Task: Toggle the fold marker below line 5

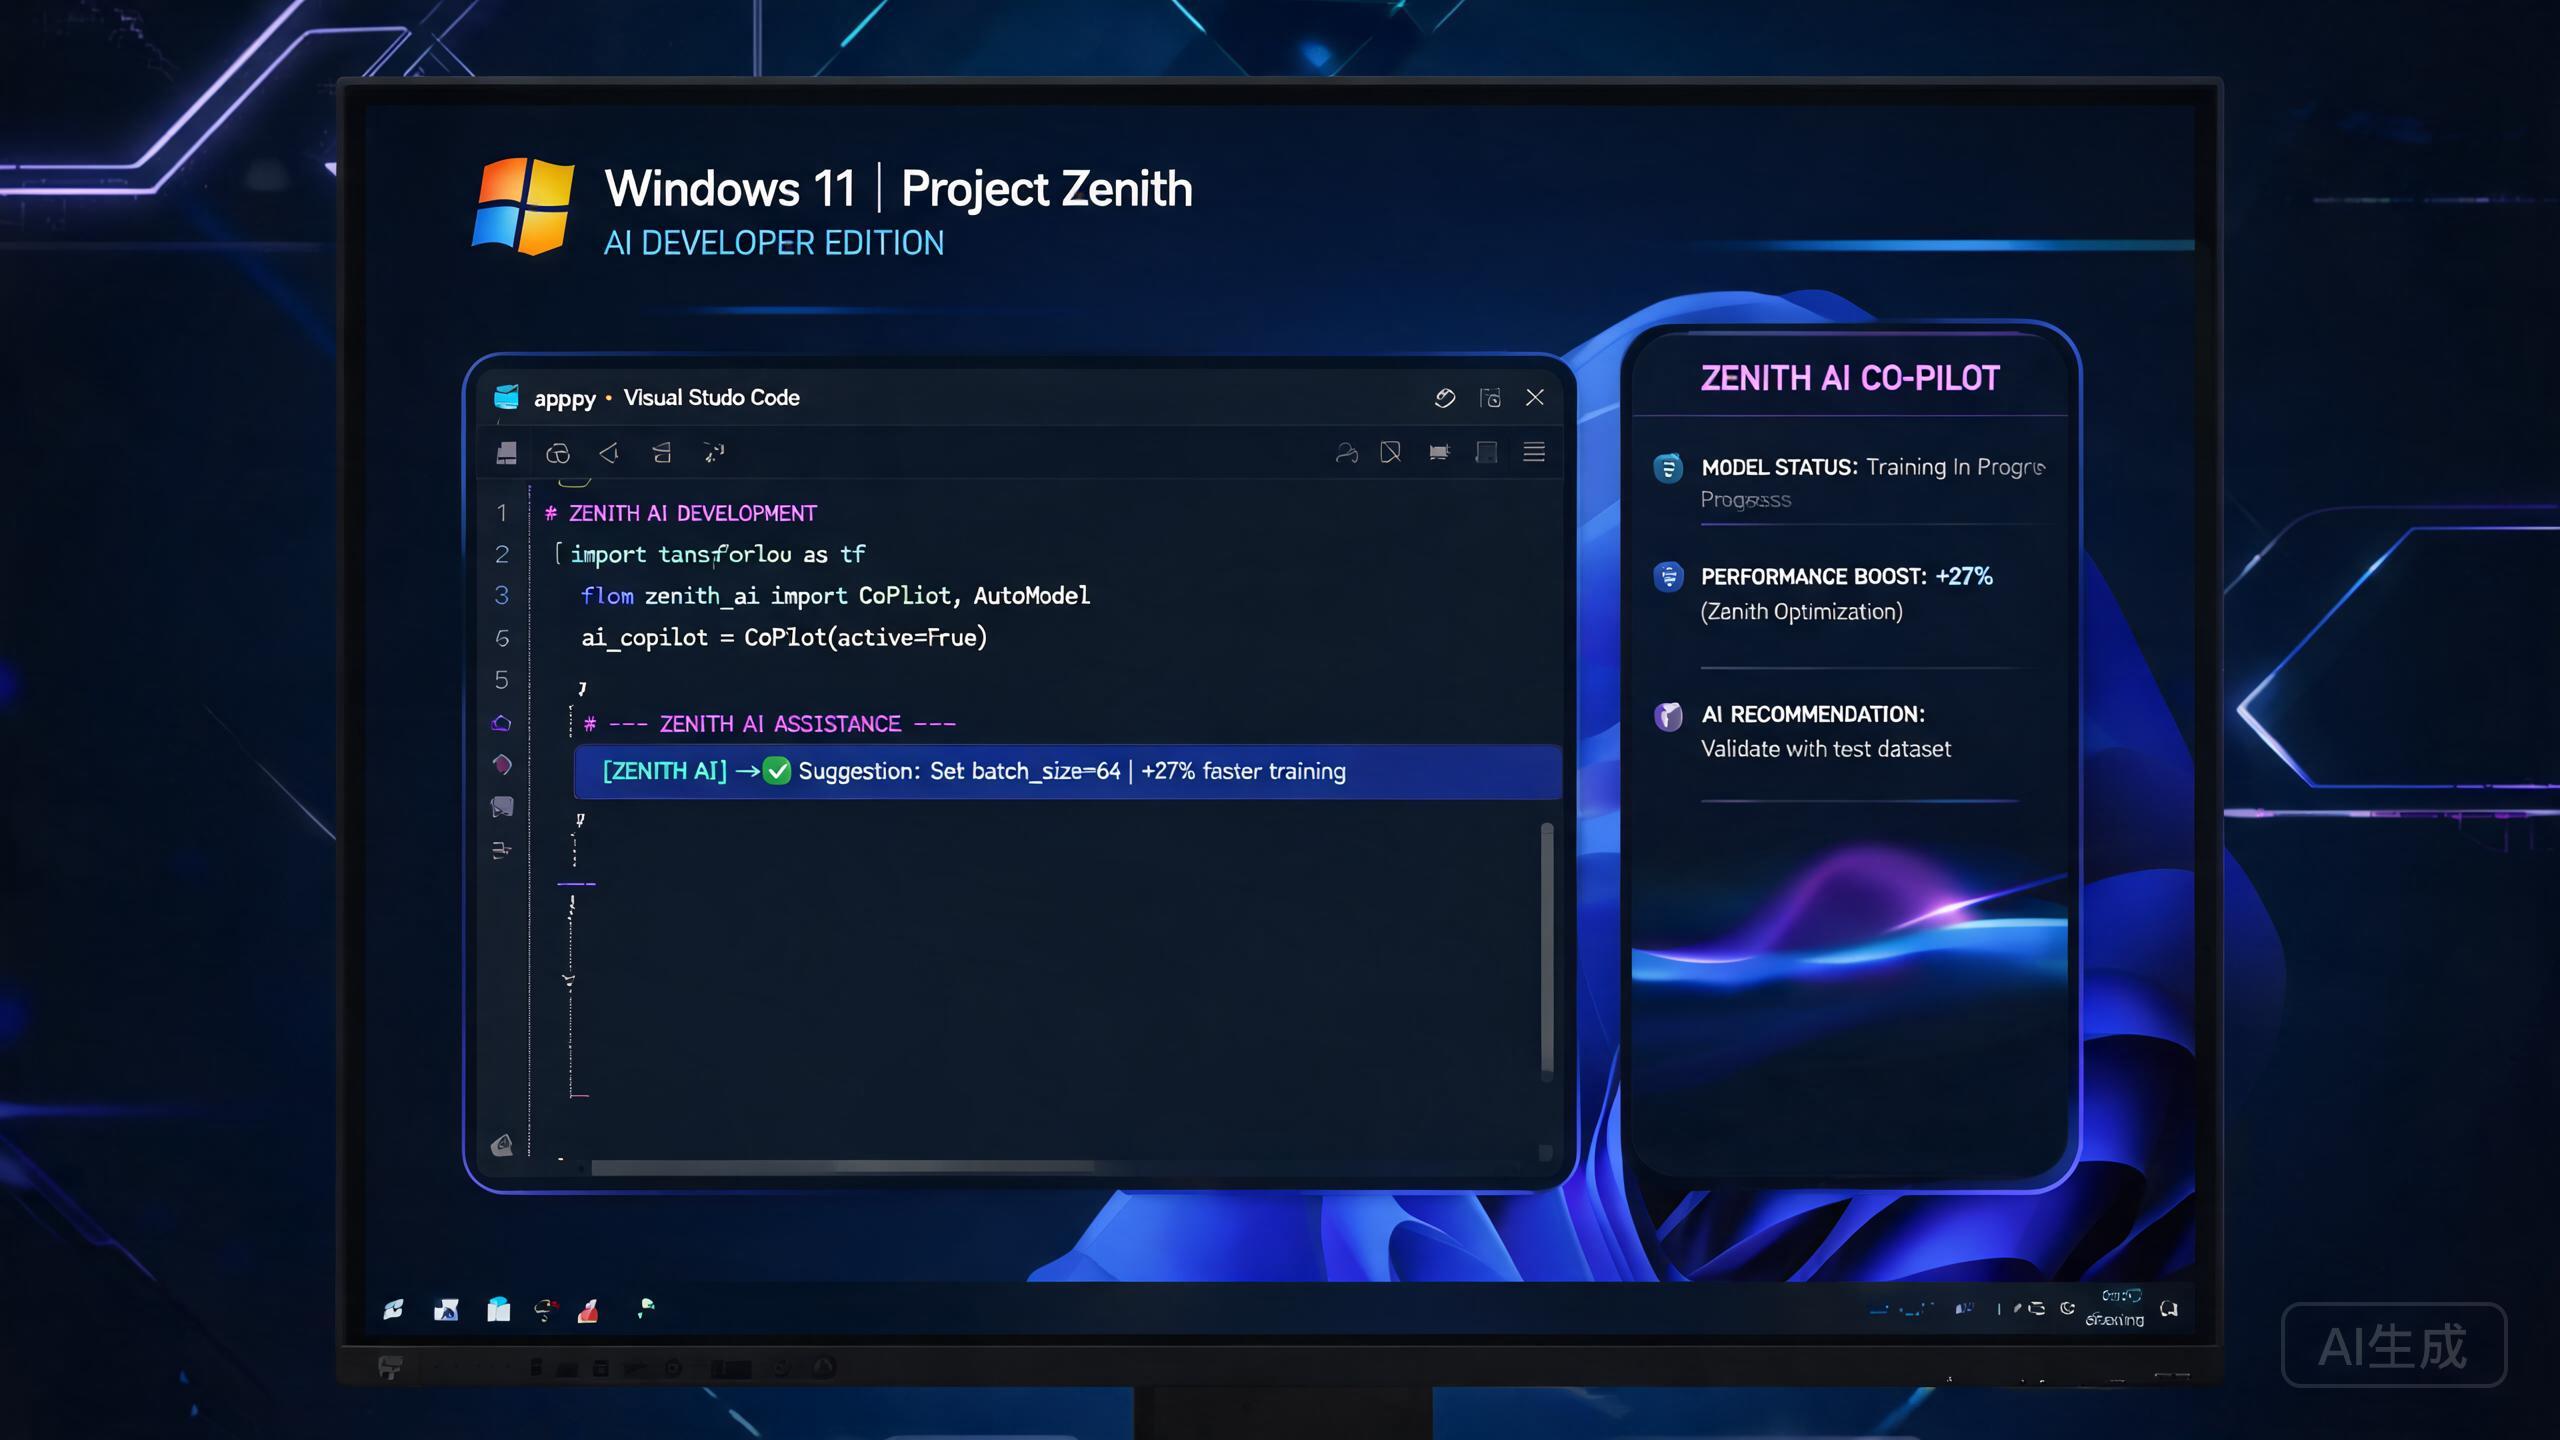Action: click(x=582, y=688)
